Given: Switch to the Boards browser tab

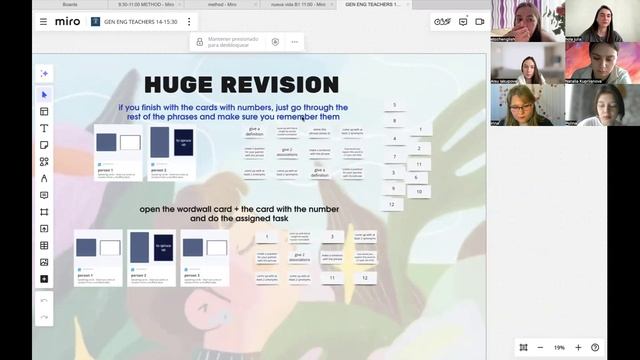Looking at the screenshot, I should point(70,4).
